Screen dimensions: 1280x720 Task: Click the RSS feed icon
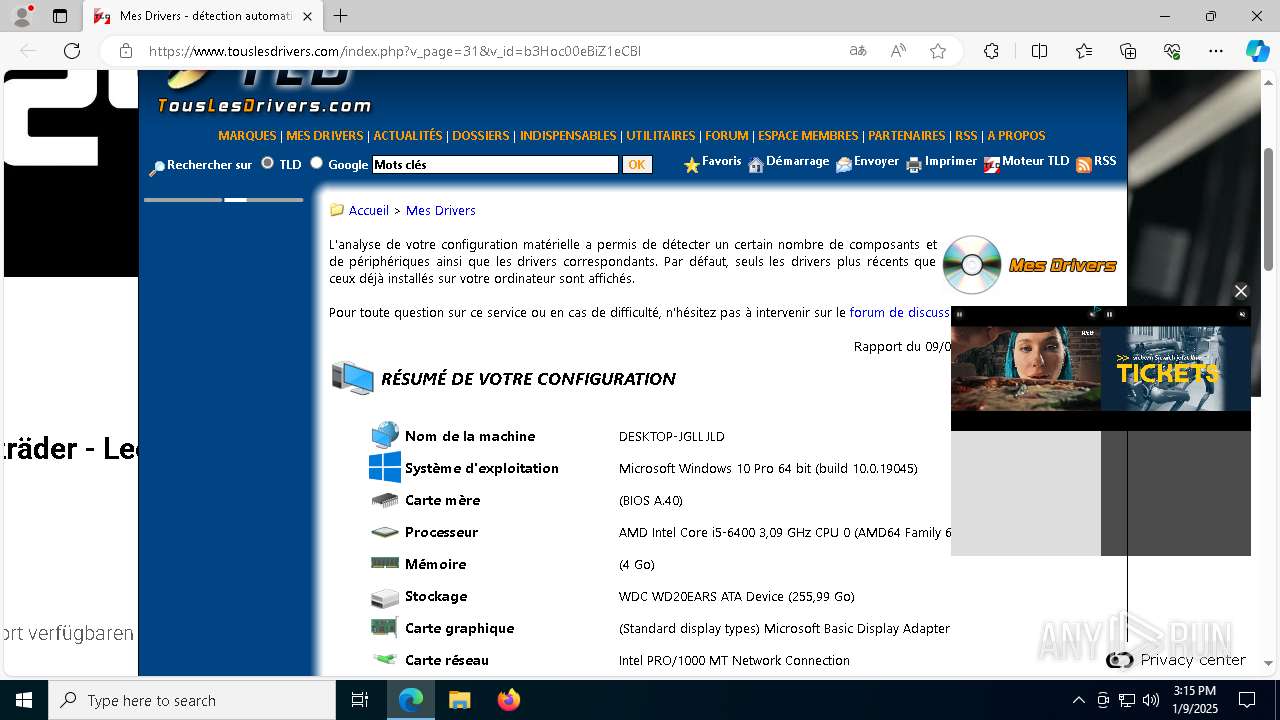click(1084, 165)
